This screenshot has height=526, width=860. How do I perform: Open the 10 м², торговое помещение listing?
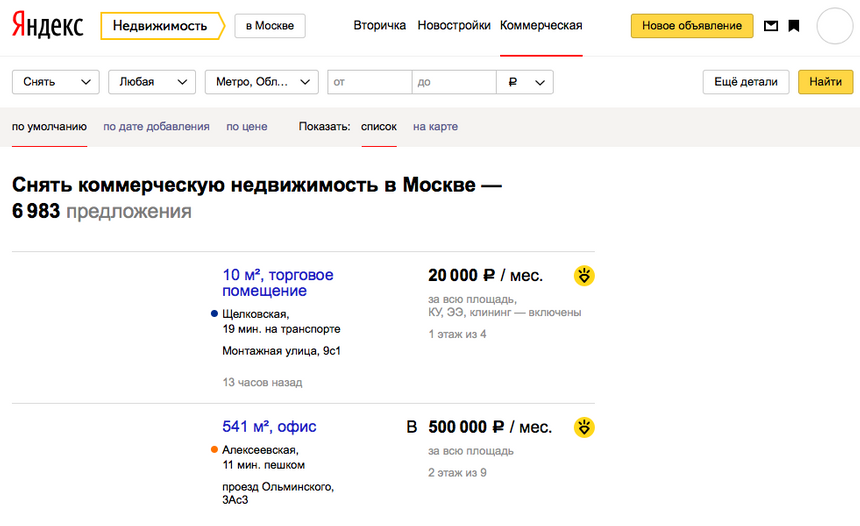tap(278, 283)
